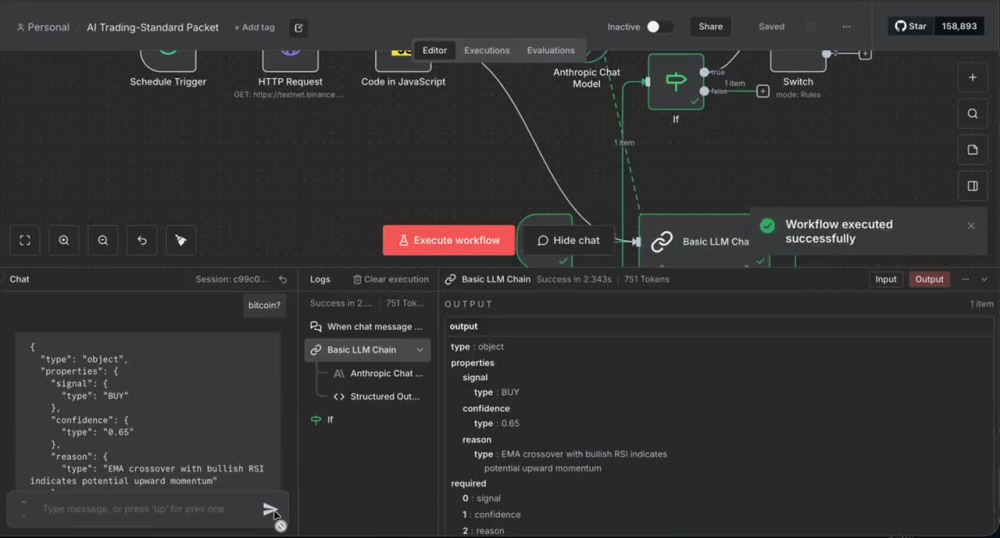
Task: Zoom in on the workflow canvas
Action: 64,240
